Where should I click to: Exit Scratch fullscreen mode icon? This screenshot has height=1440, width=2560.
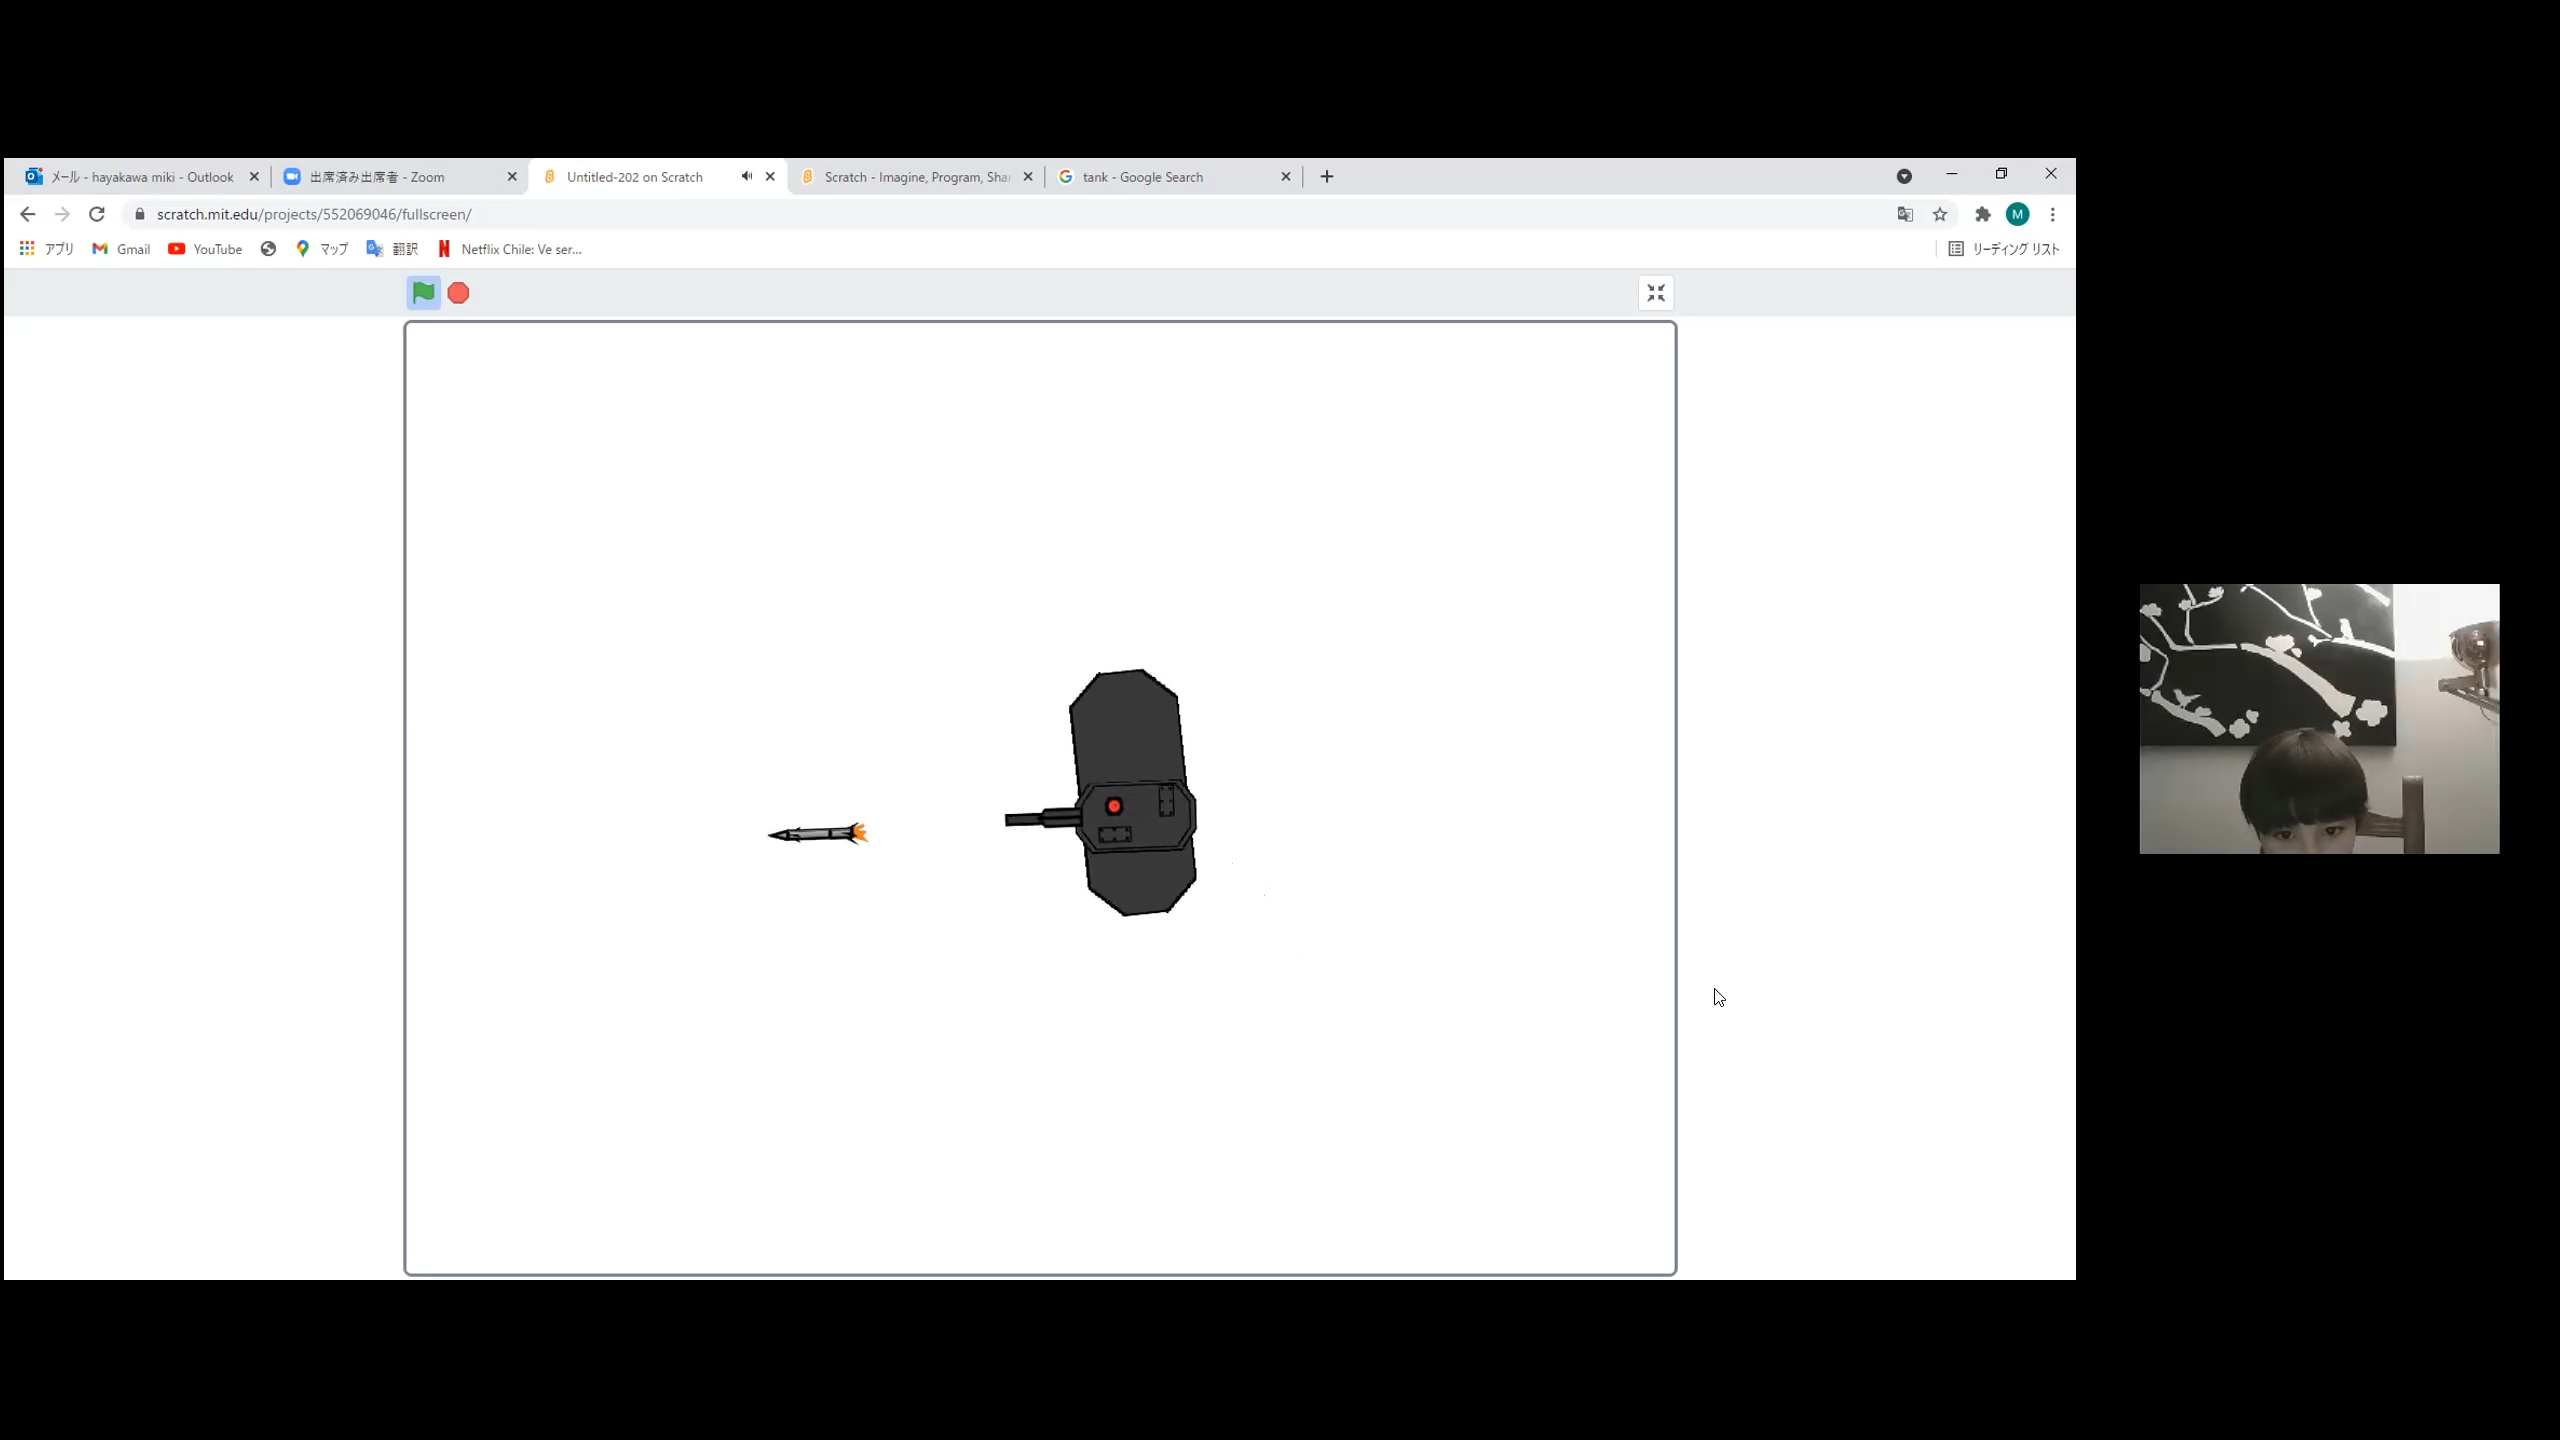[x=1656, y=293]
